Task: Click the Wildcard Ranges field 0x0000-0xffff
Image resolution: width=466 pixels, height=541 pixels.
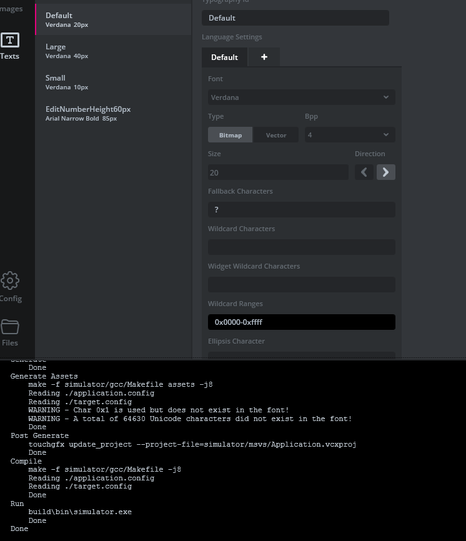Action: [301, 322]
